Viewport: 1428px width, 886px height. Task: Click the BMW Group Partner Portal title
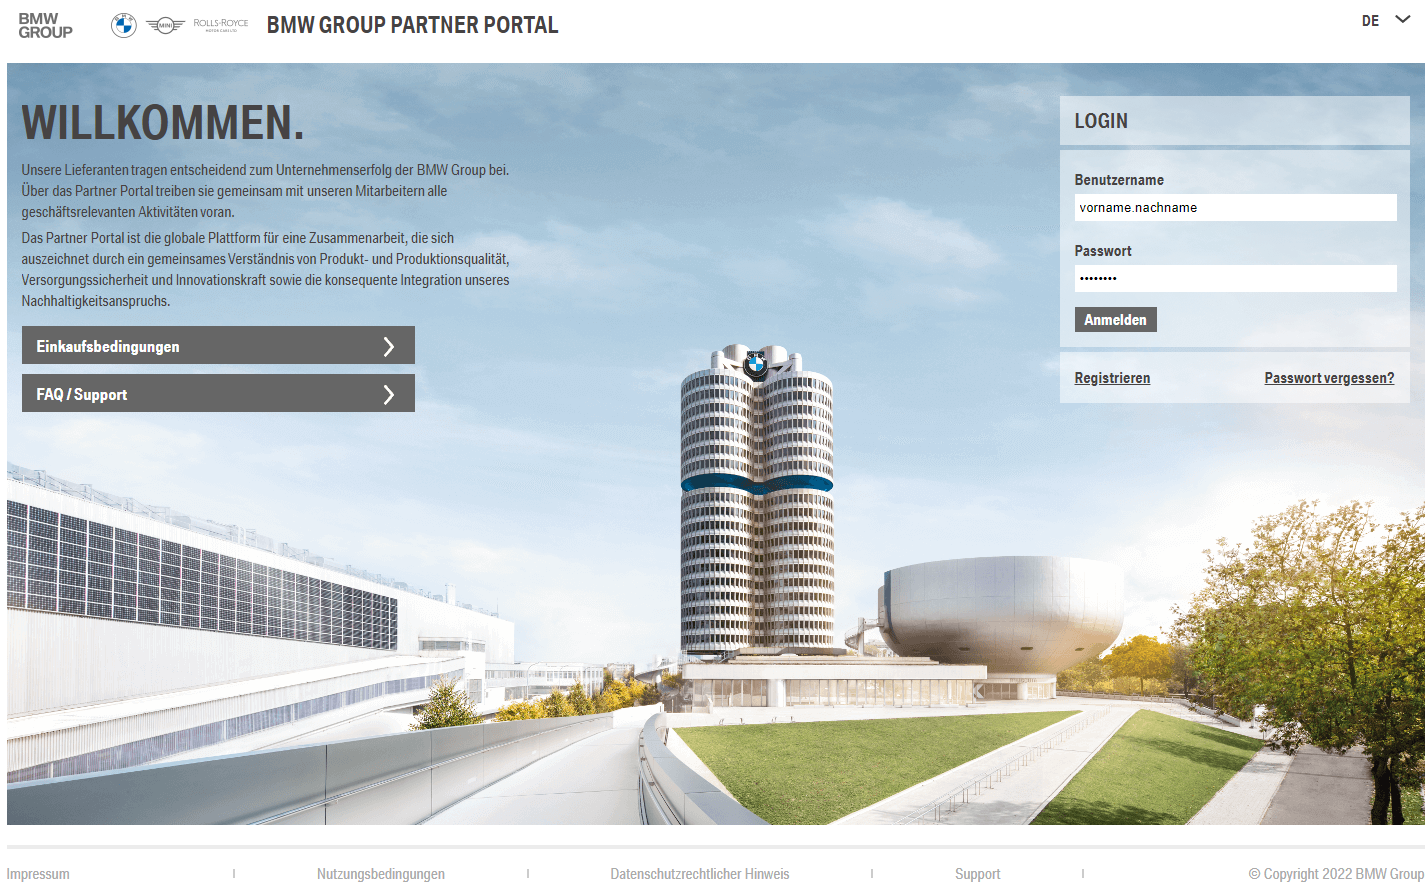coord(412,25)
